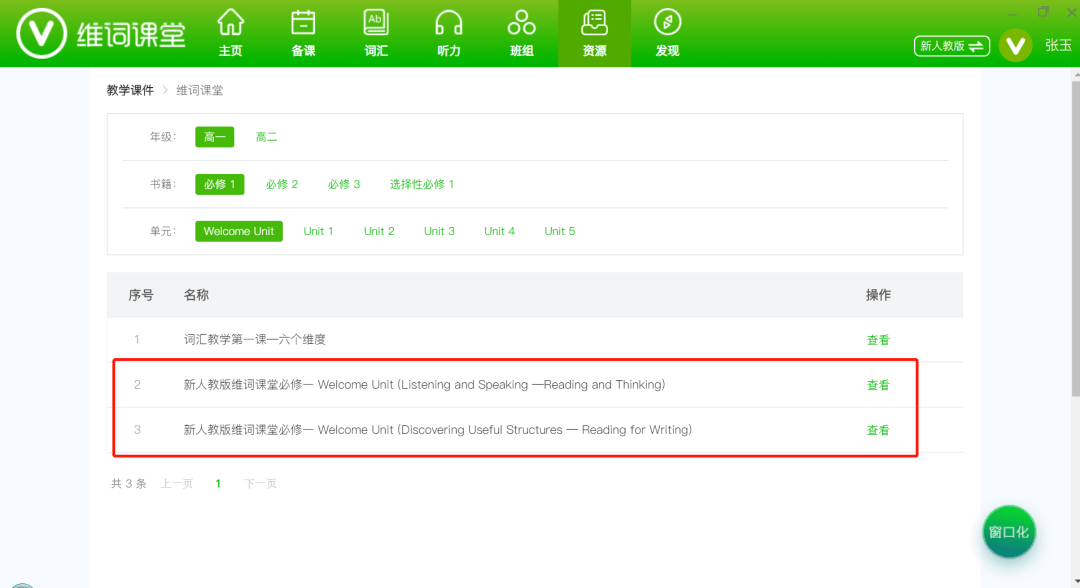Click the 窗口化 floating button
The width and height of the screenshot is (1080, 588).
[x=1008, y=531]
